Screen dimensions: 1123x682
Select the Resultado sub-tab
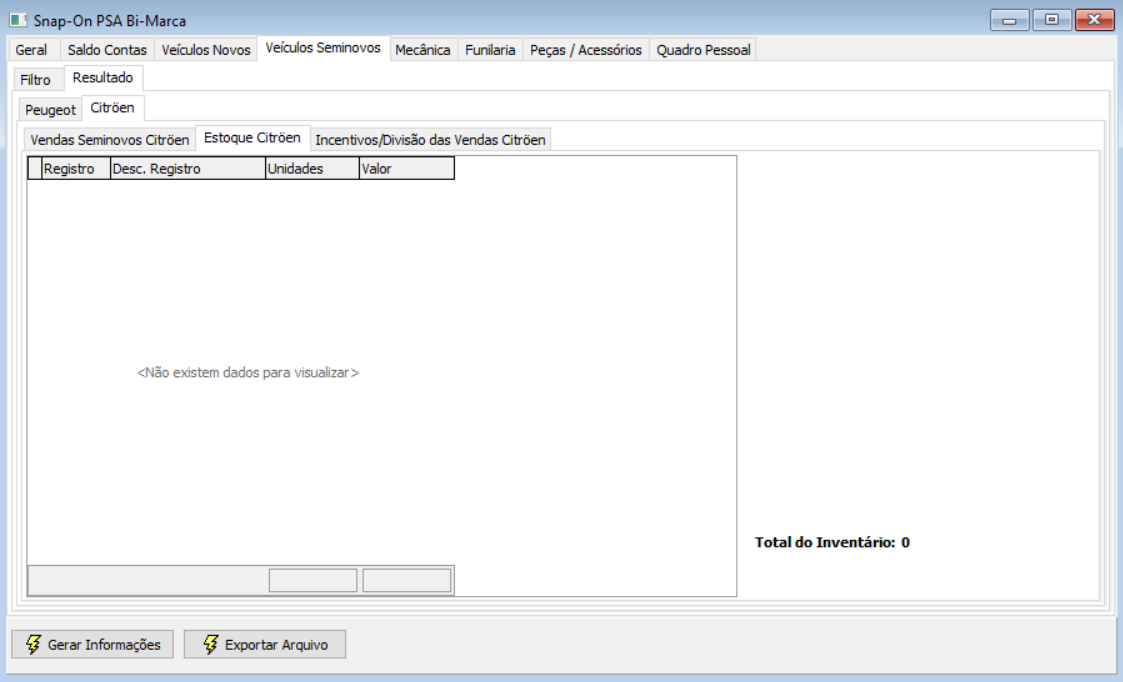103,77
